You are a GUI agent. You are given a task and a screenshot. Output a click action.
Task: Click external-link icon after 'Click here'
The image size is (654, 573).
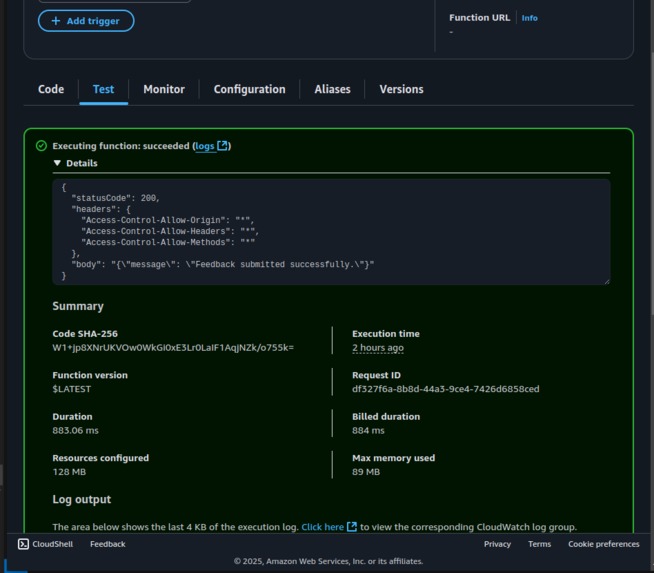click(352, 527)
